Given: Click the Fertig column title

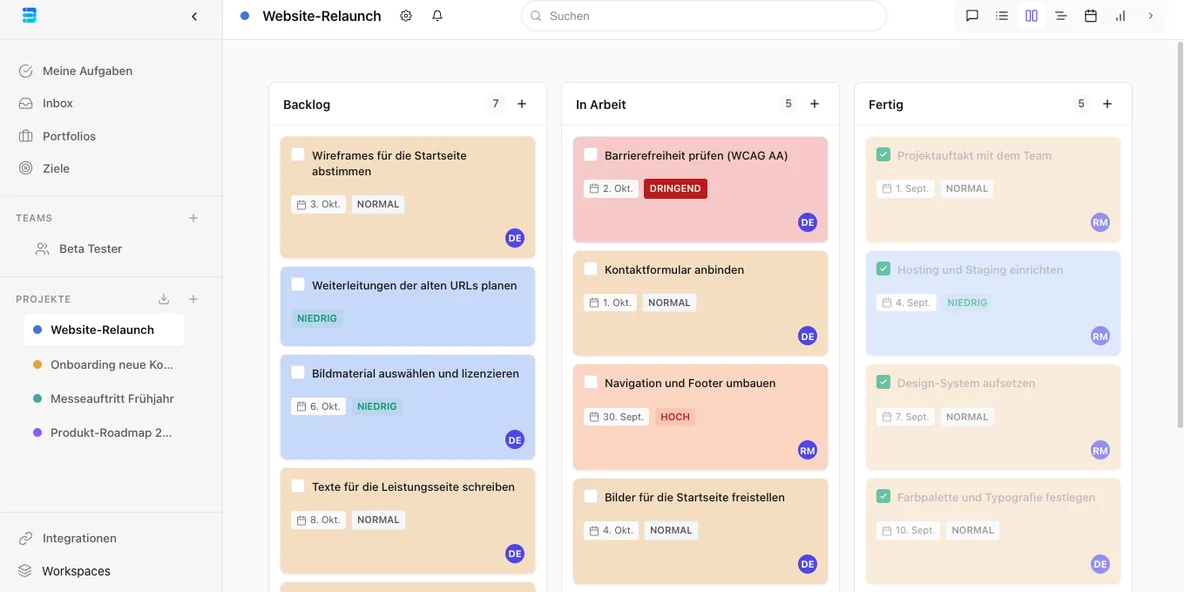Looking at the screenshot, I should click(x=886, y=105).
